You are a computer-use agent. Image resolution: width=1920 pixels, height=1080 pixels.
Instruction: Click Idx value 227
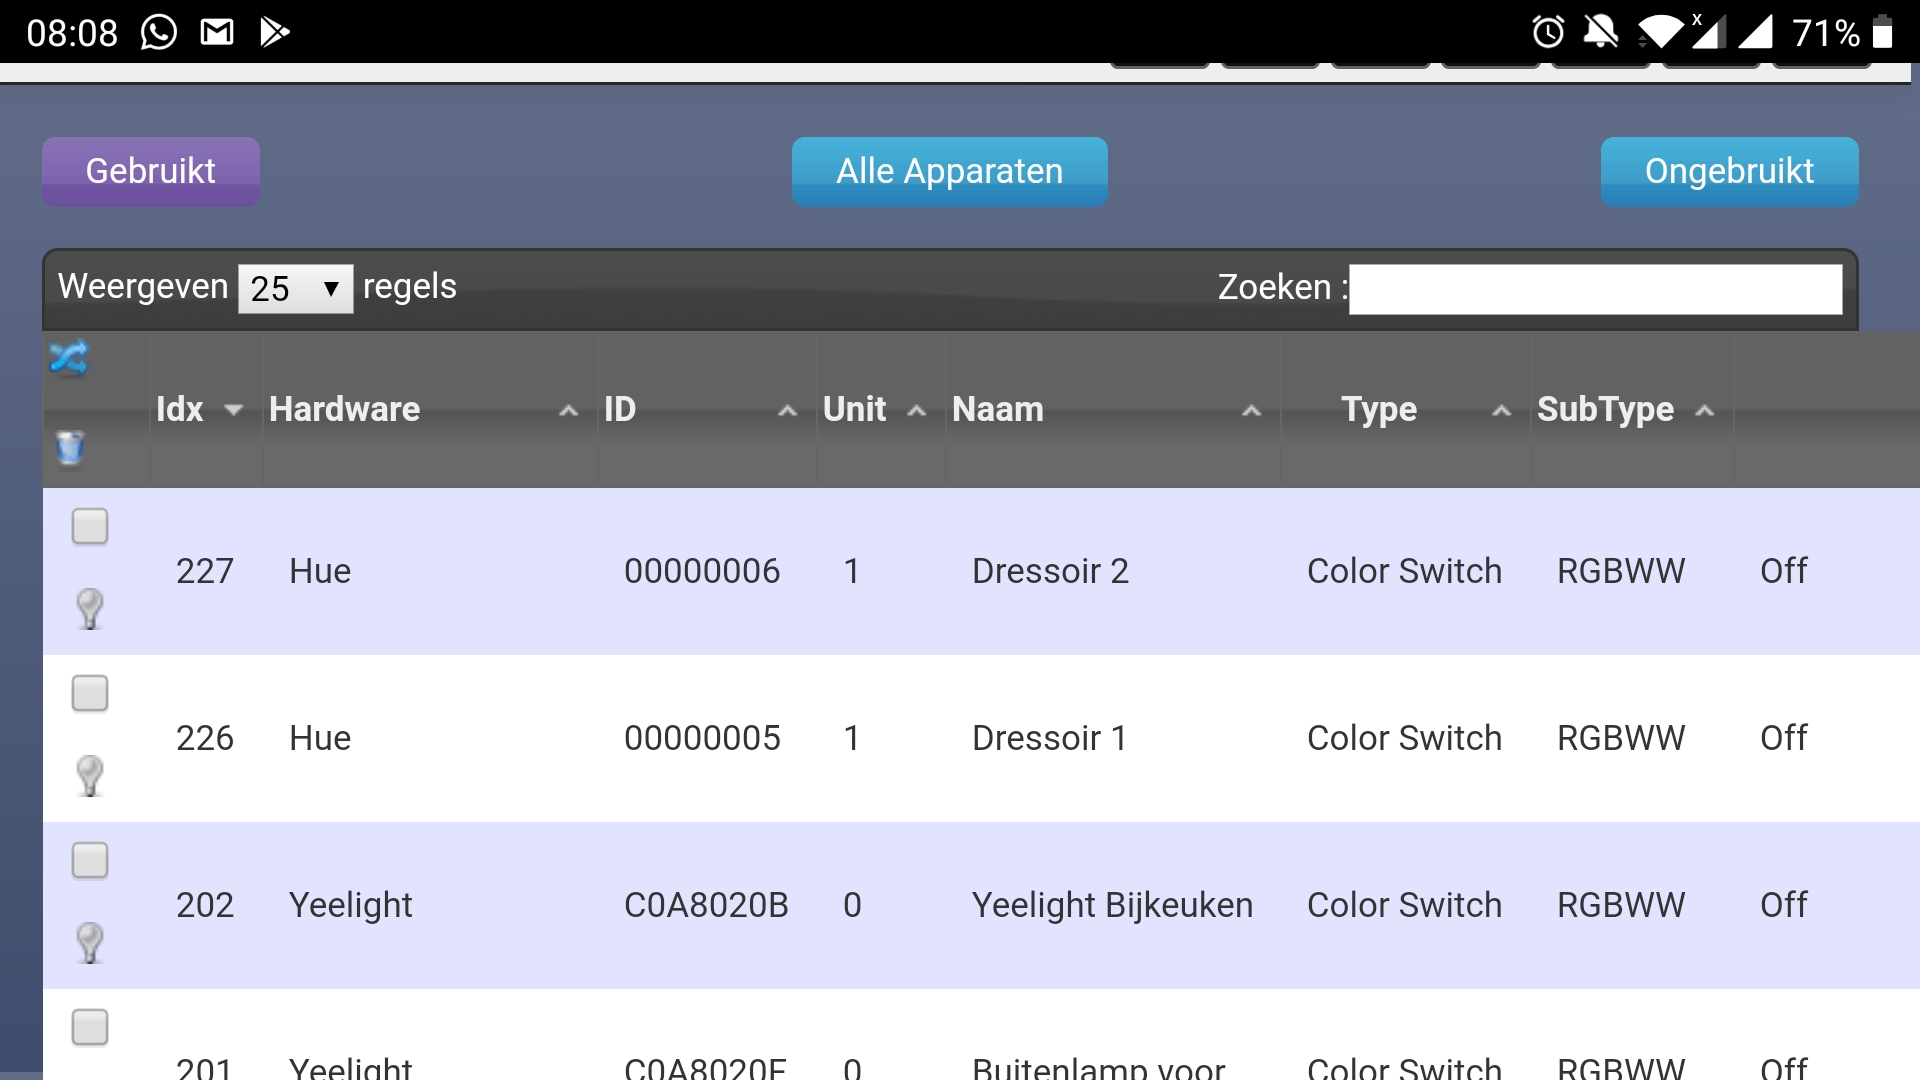tap(205, 571)
